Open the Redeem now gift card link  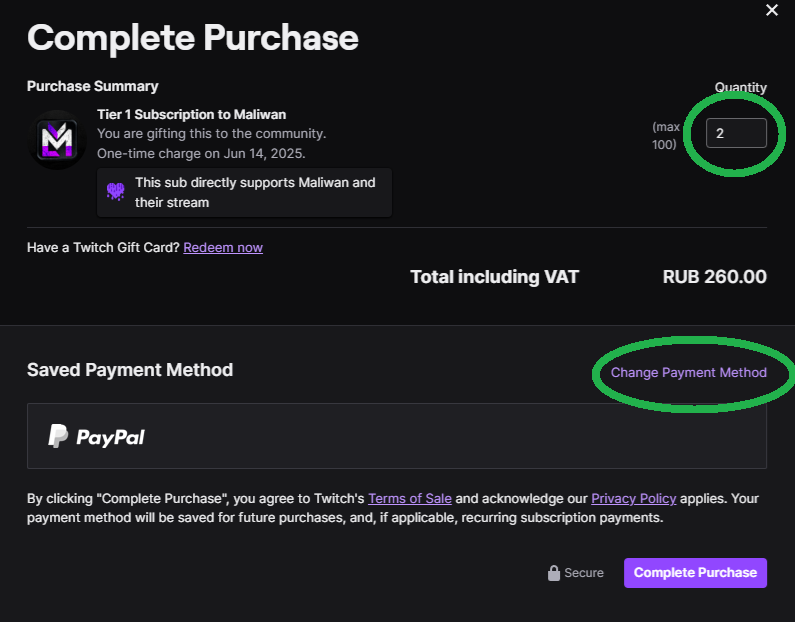click(223, 247)
